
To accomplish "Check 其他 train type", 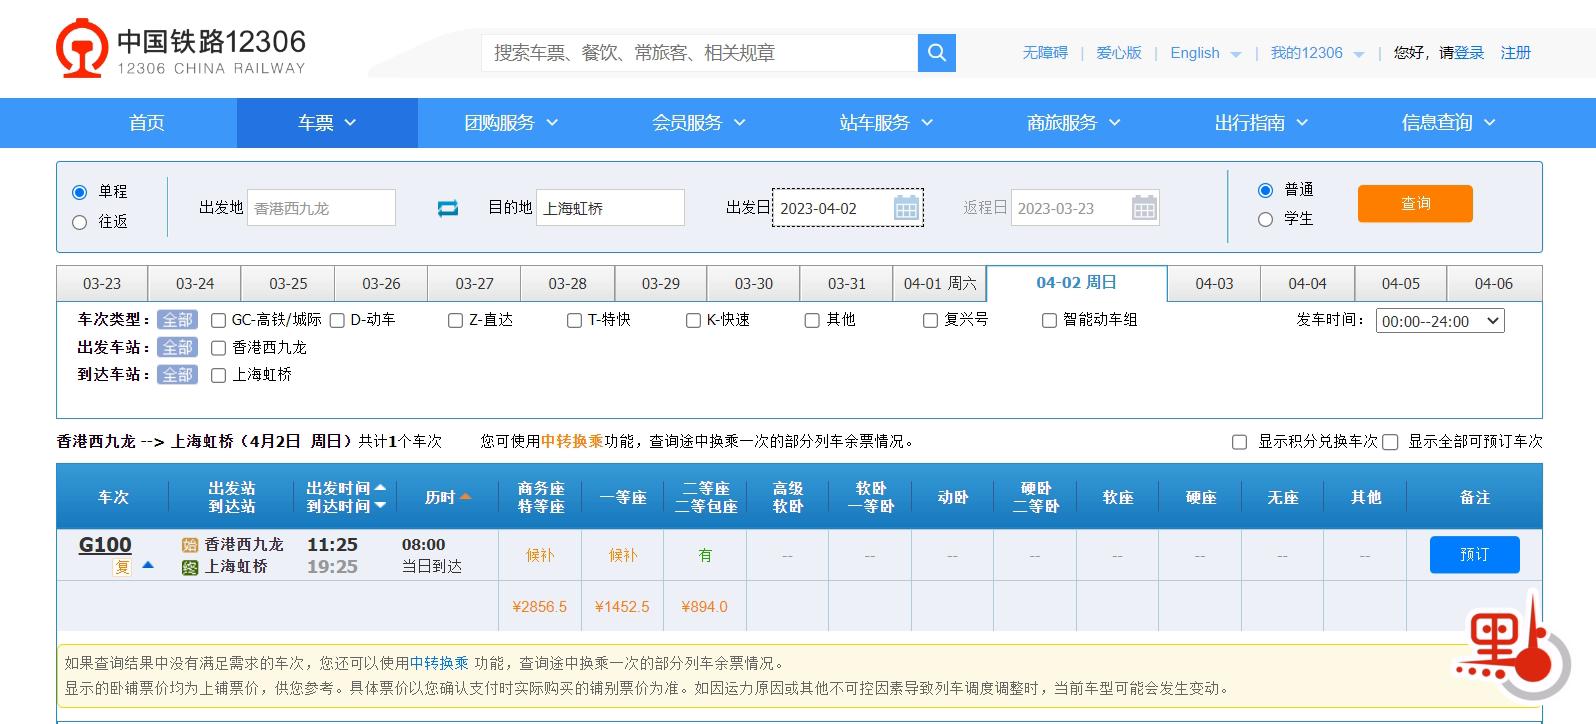I will [812, 321].
